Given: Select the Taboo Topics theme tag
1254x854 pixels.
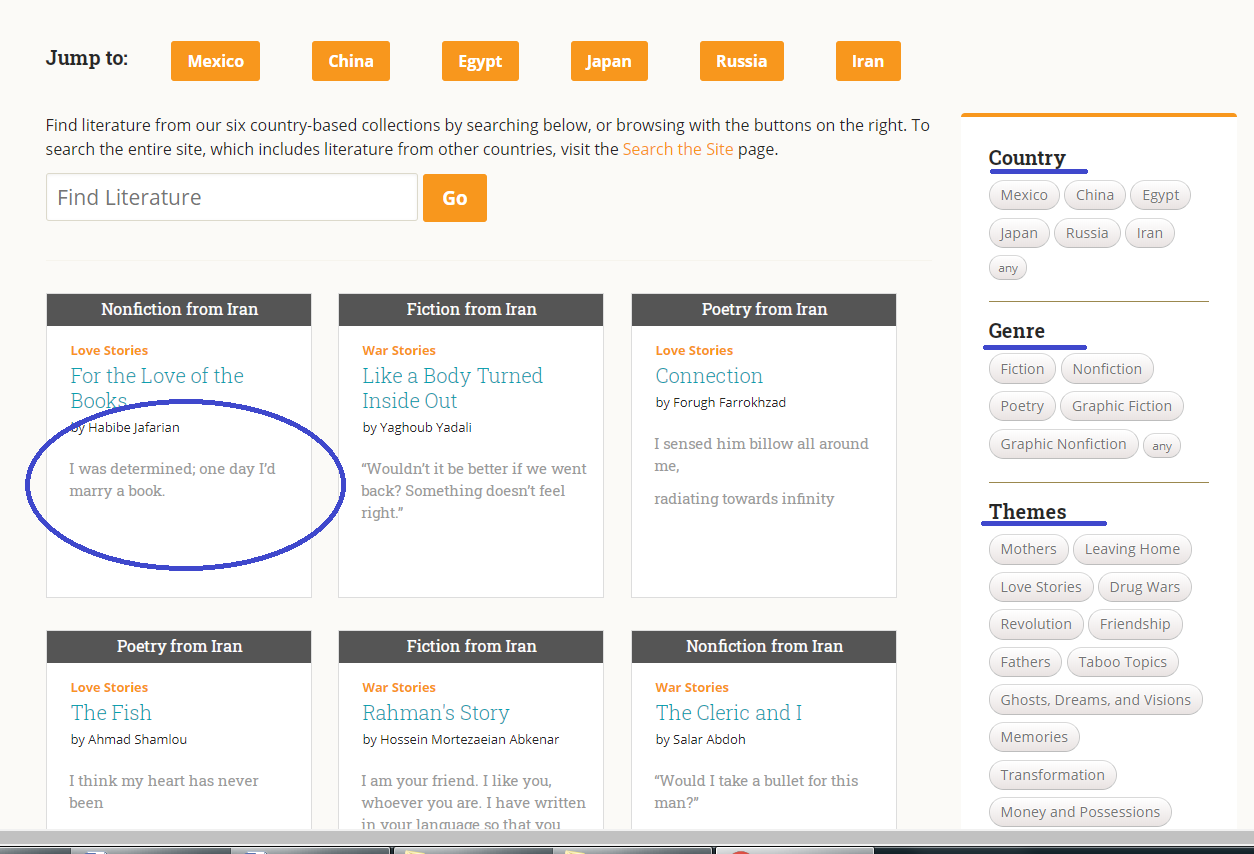Looking at the screenshot, I should pyautogui.click(x=1122, y=662).
